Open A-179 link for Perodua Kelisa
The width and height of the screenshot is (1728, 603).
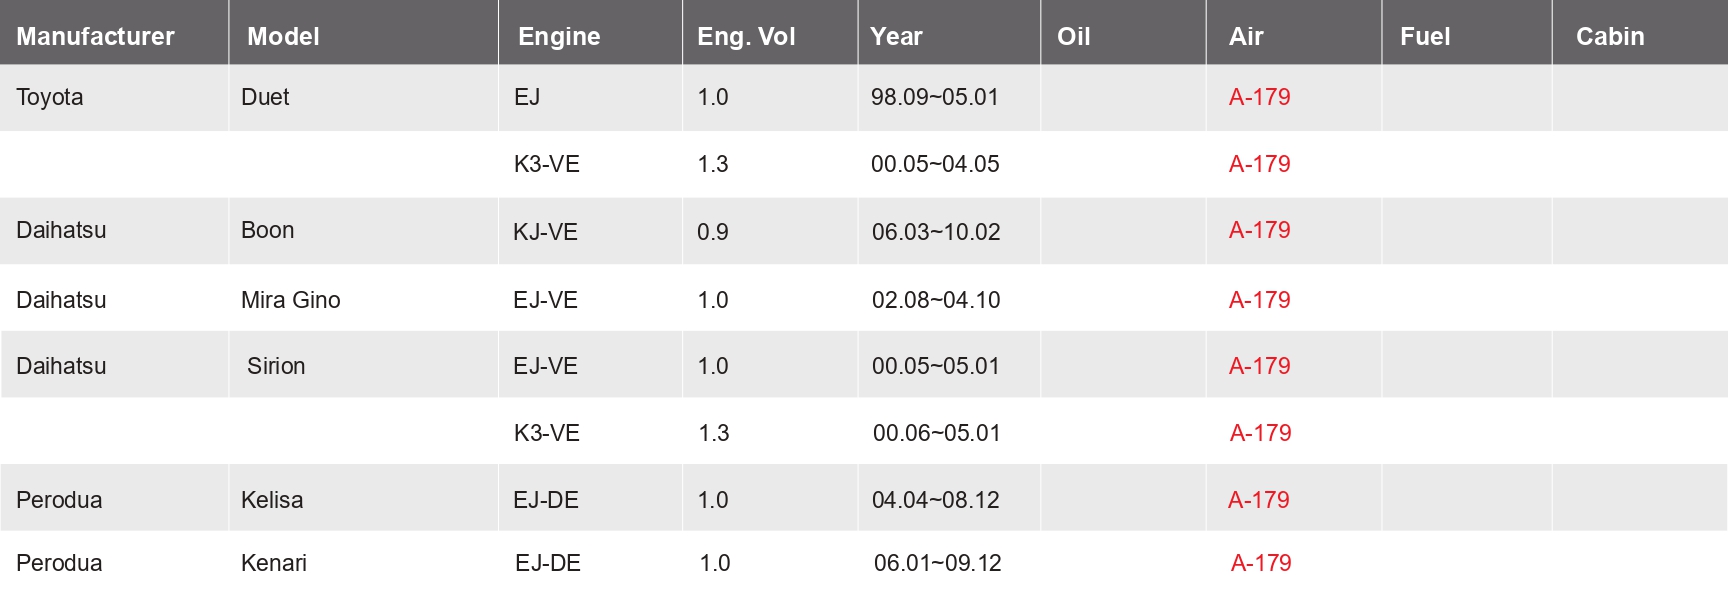click(1259, 500)
